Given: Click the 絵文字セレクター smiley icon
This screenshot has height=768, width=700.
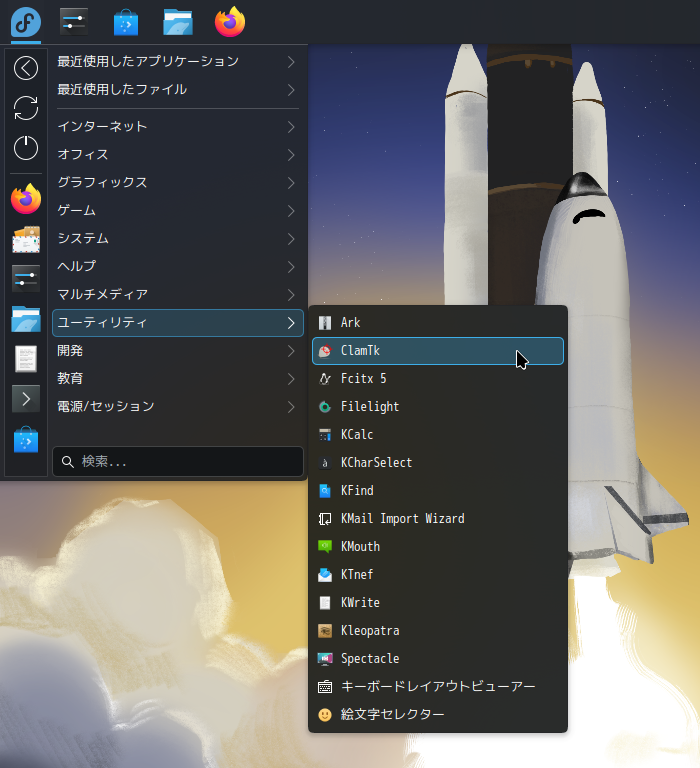Looking at the screenshot, I should pos(325,715).
